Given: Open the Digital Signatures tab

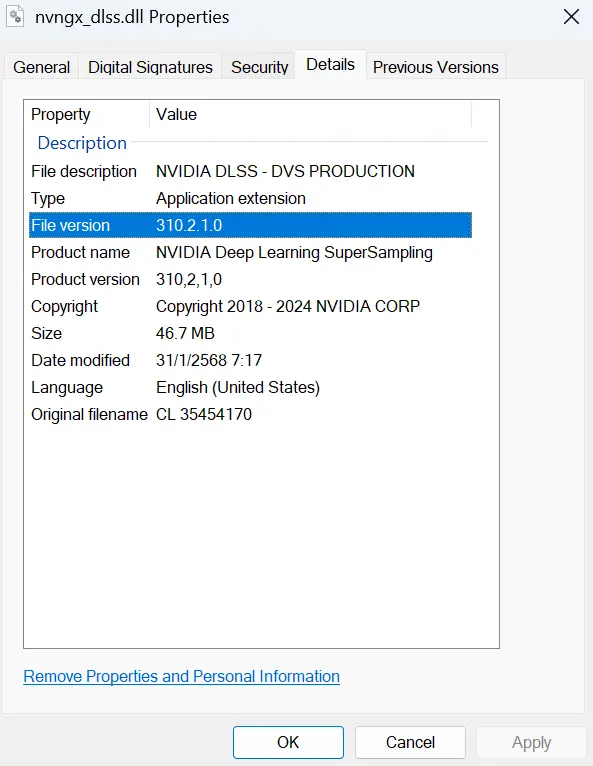Looking at the screenshot, I should click(150, 67).
